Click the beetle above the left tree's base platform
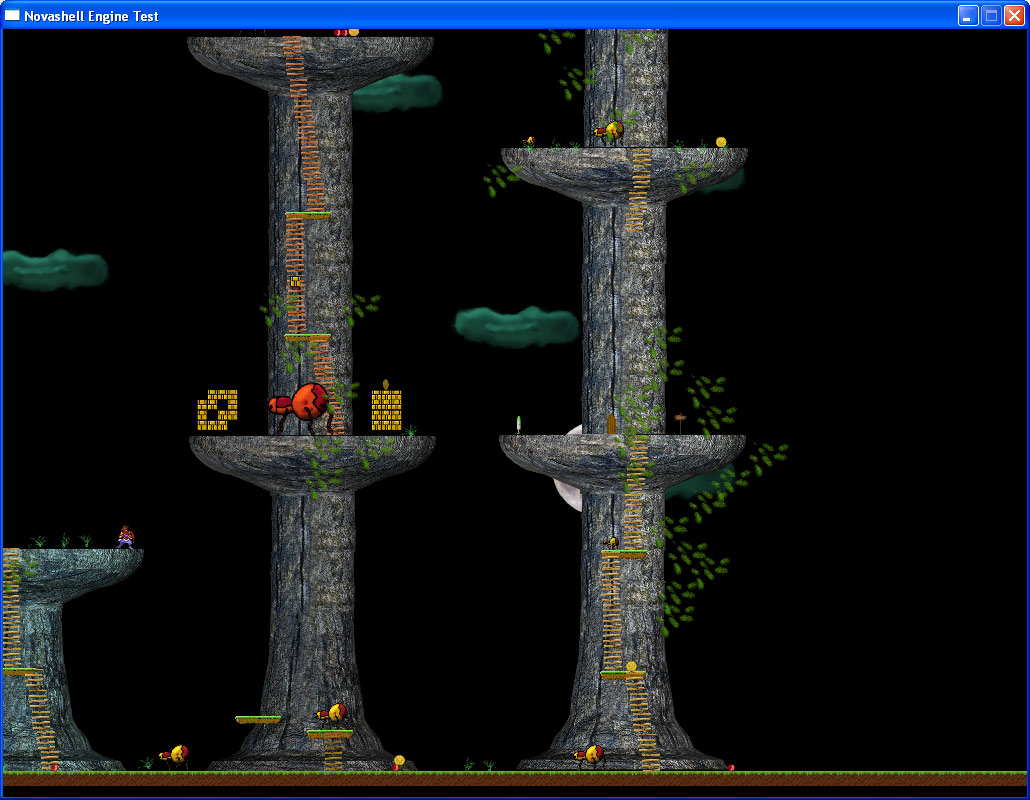Viewport: 1030px width, 800px height. point(332,713)
